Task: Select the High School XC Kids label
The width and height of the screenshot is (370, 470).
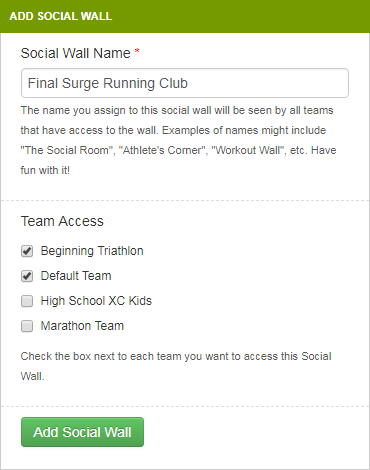Action: 96,301
